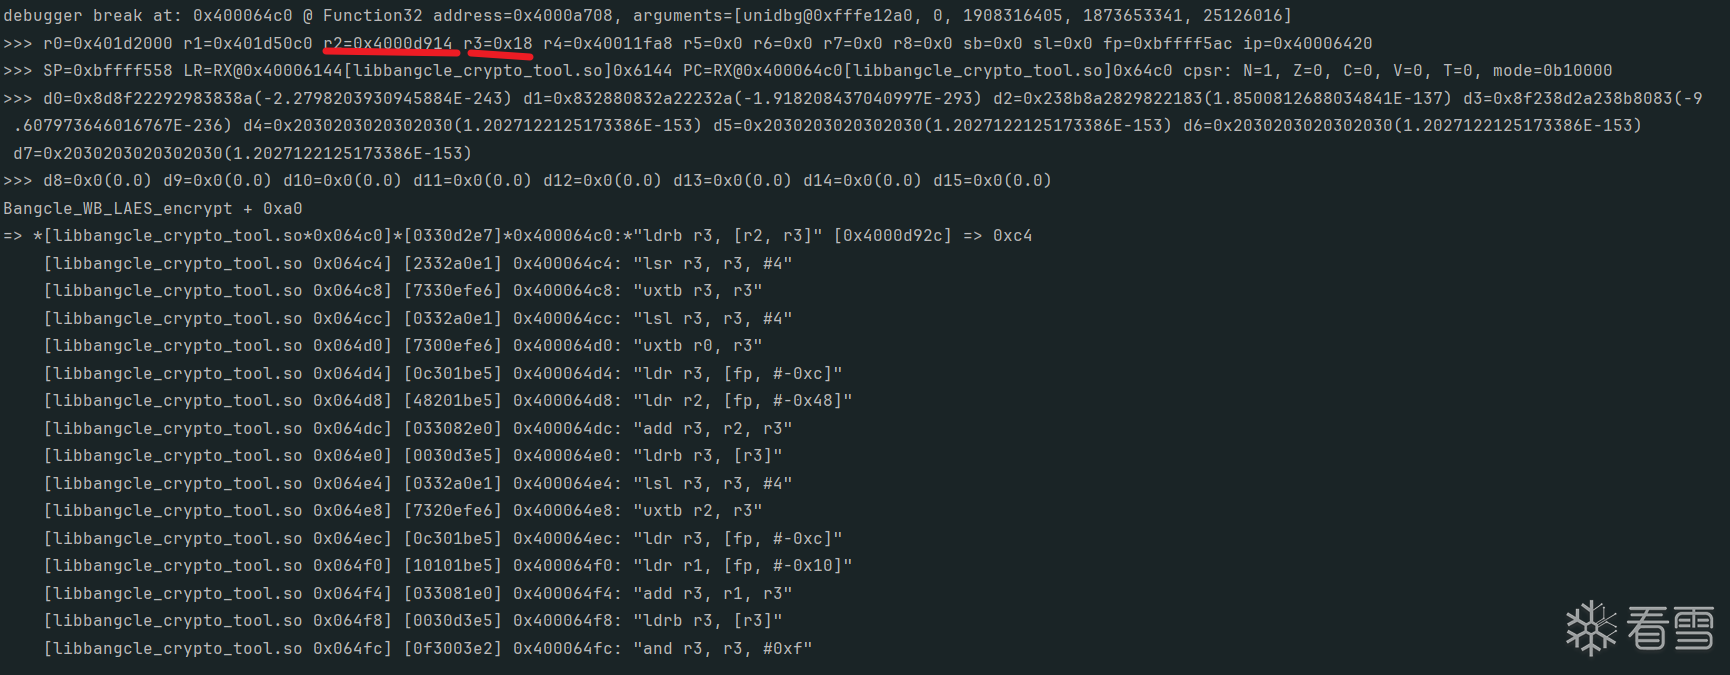The height and width of the screenshot is (675, 1730).
Task: Click the current-instruction arrow marker =>
Action: [x=13, y=236]
